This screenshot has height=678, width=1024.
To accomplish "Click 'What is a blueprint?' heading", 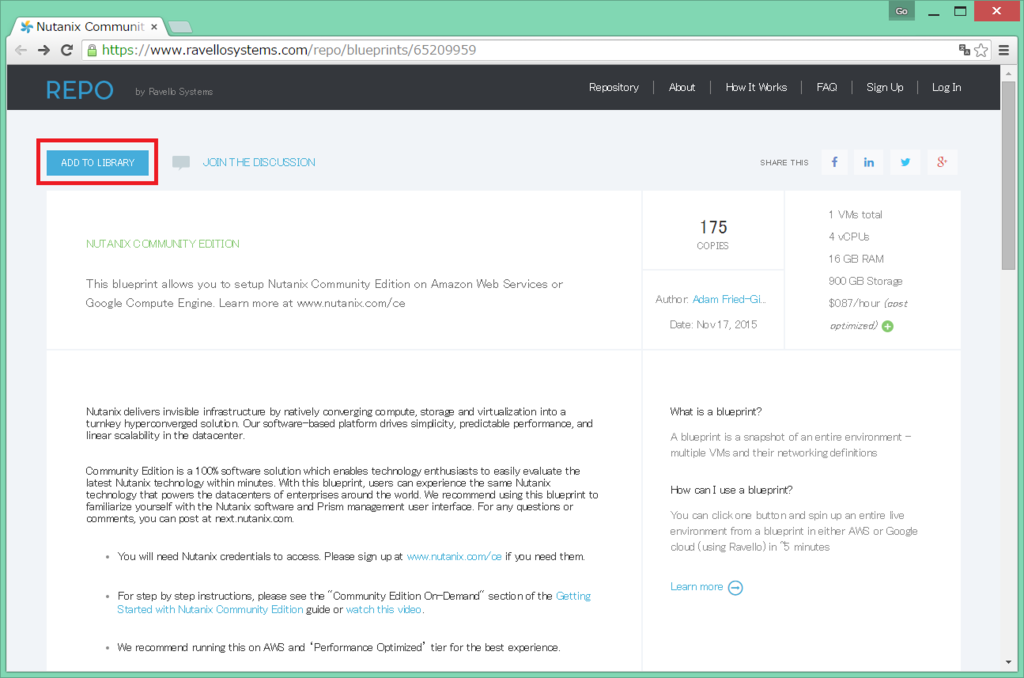I will (716, 412).
